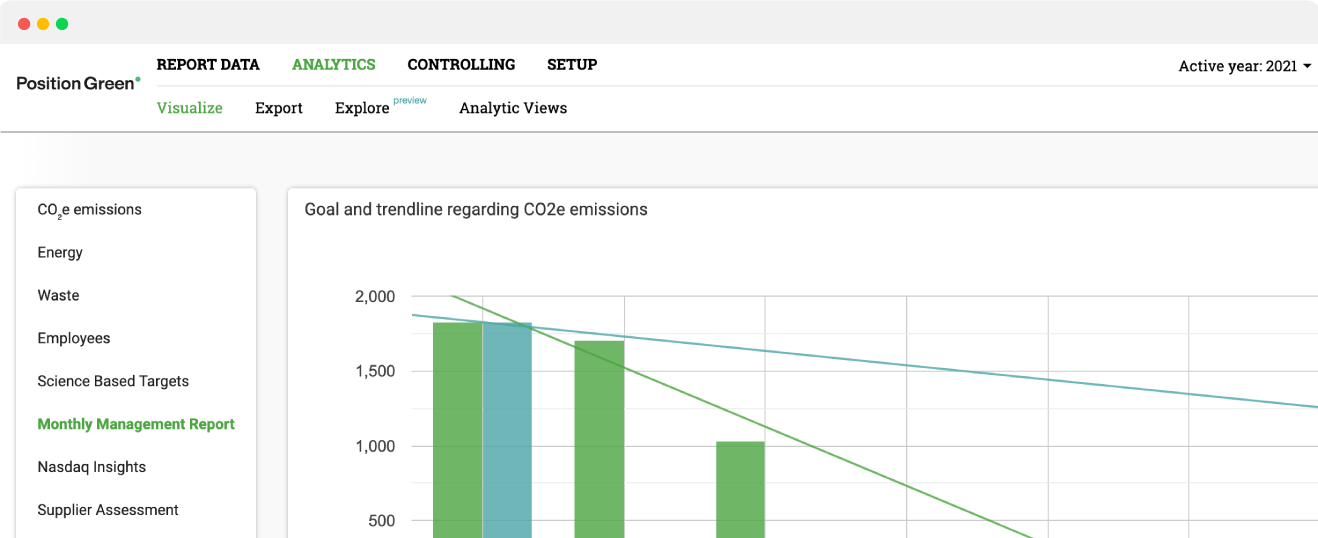
Task: Click the Position Green logo
Action: 78,83
